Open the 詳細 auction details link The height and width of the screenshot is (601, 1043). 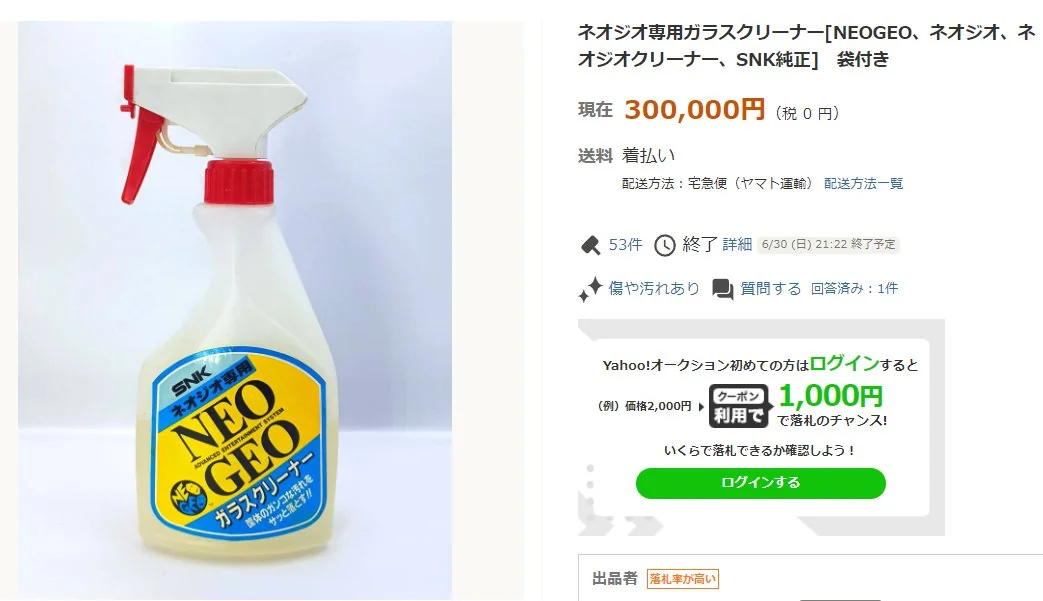coord(737,245)
